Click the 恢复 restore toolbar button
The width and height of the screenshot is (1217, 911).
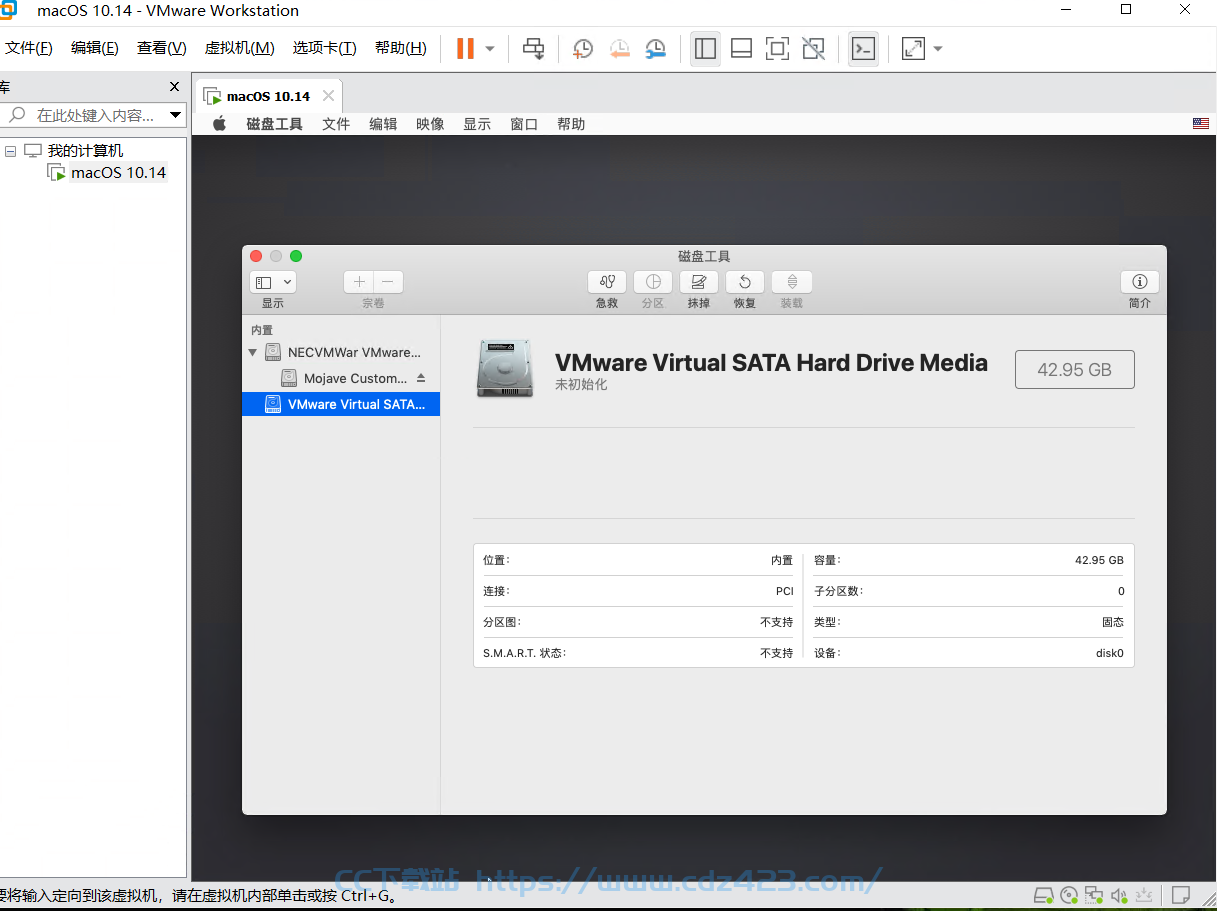pos(745,282)
